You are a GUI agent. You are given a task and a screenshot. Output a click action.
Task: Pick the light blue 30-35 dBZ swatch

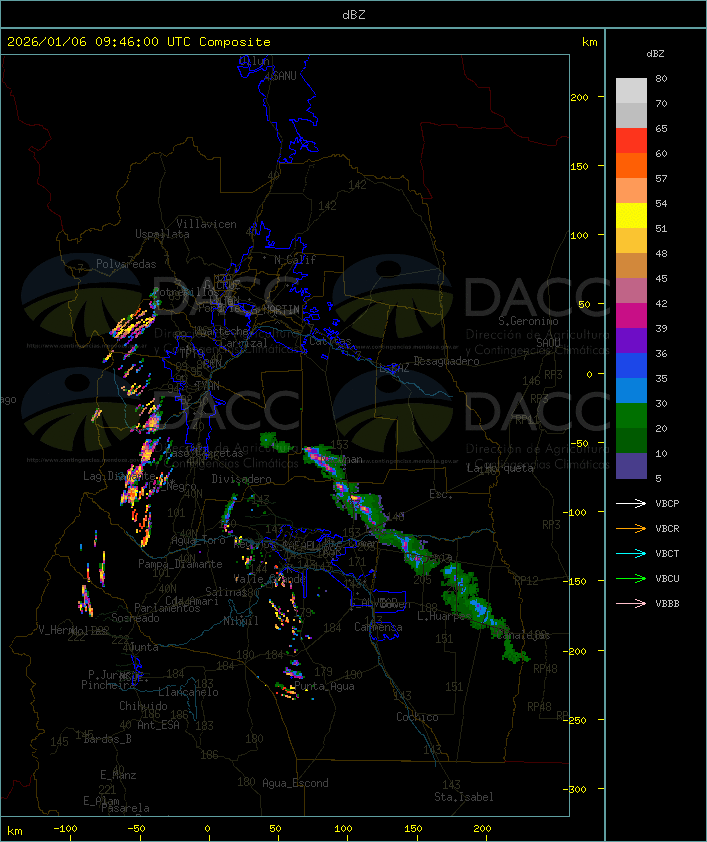pos(631,390)
